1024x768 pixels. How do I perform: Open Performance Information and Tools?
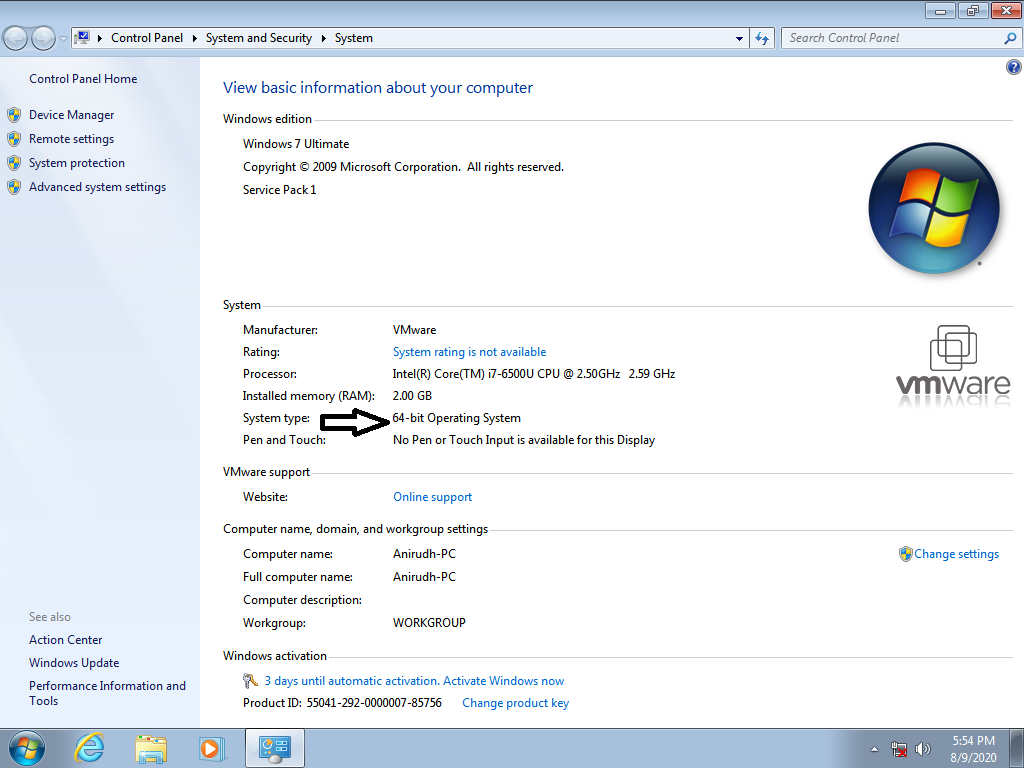[107, 693]
